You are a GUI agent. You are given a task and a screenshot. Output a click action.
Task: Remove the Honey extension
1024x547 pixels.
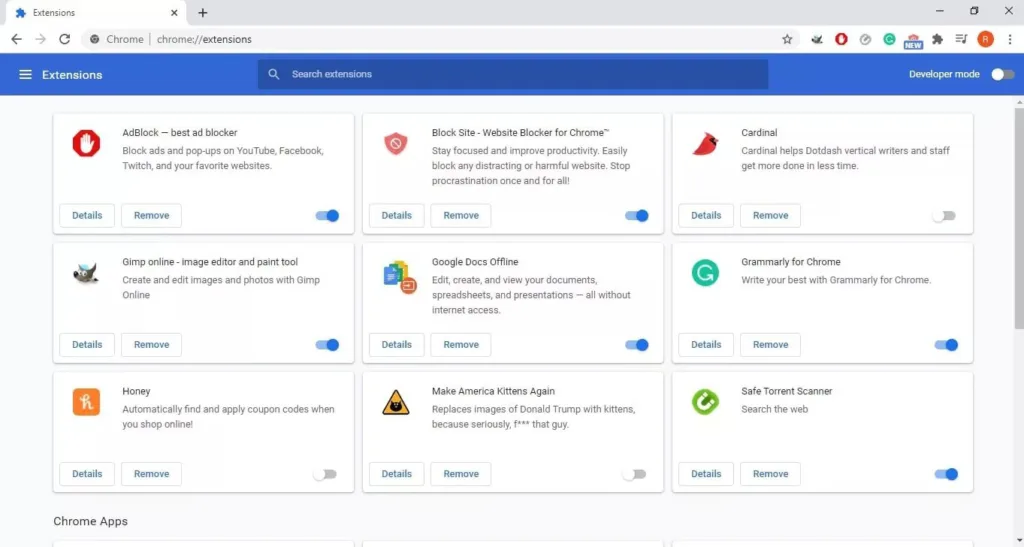click(x=152, y=474)
